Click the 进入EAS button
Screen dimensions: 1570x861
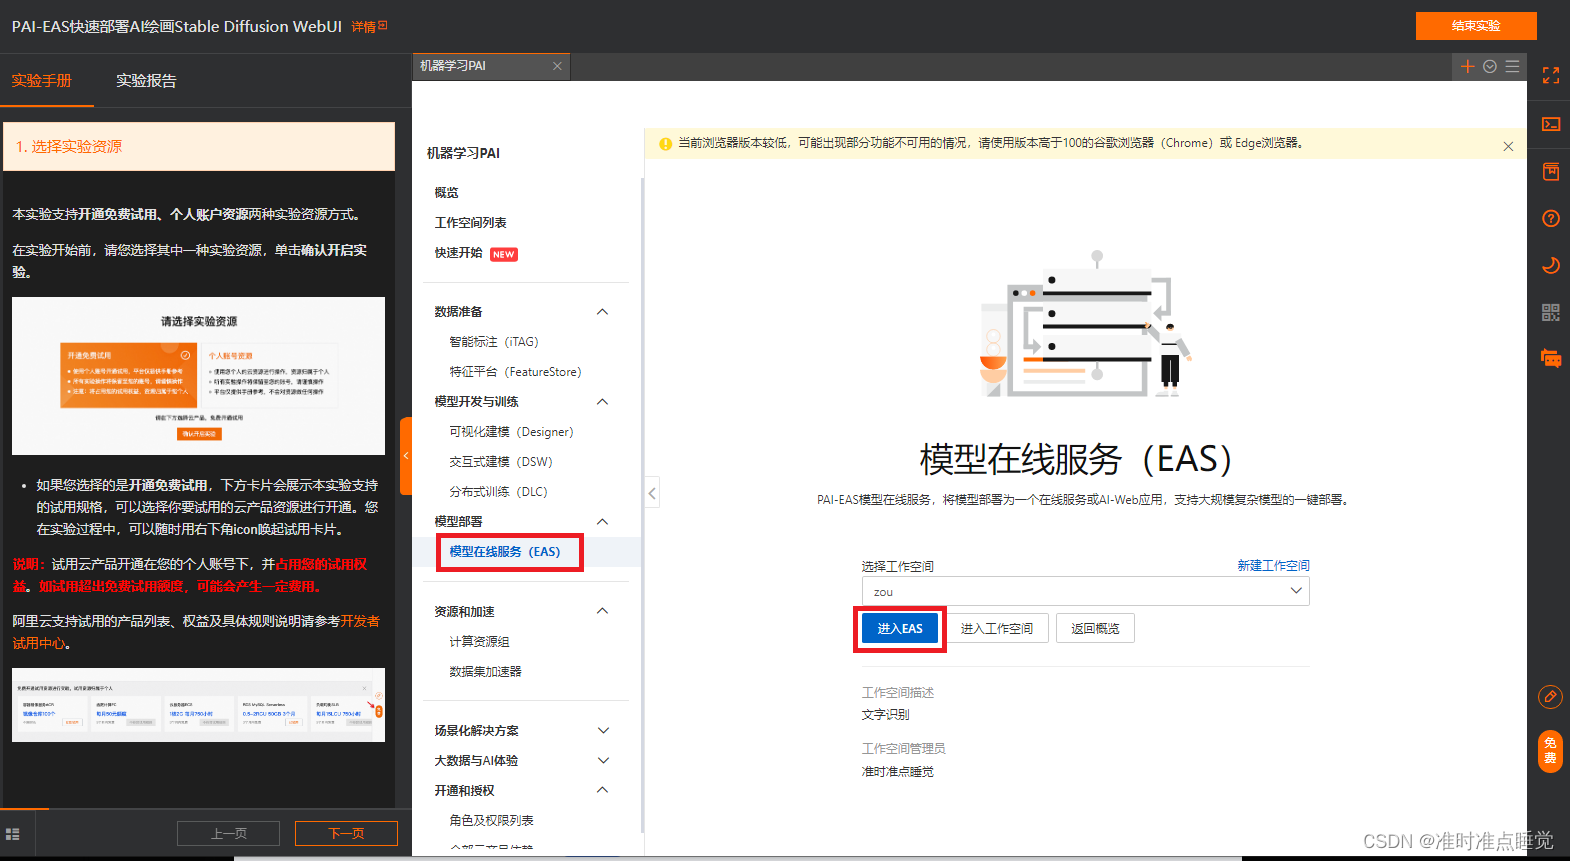900,628
